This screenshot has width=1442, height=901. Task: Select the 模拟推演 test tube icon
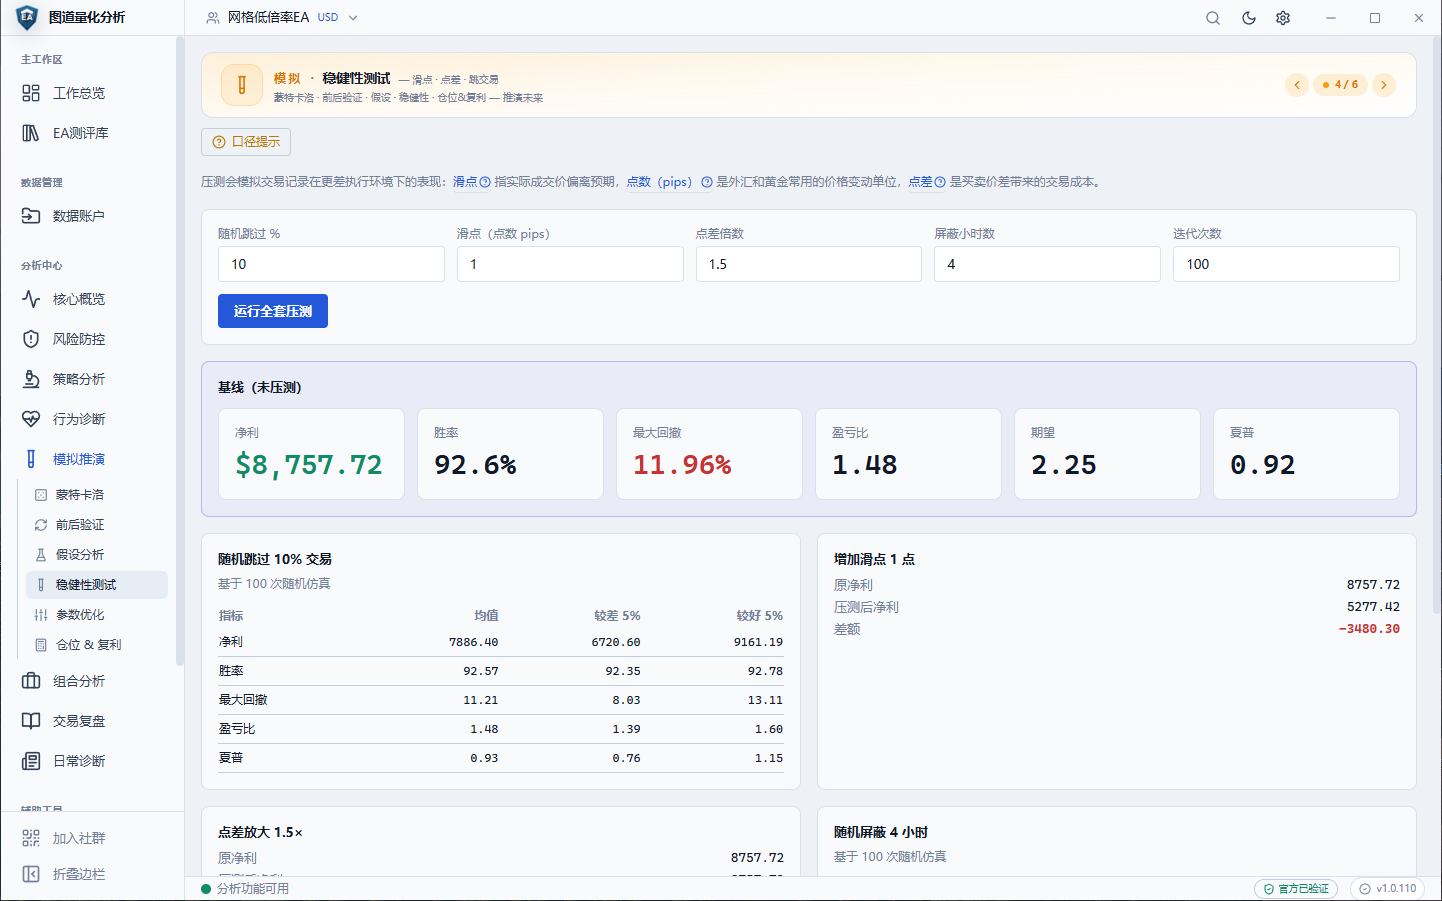coord(31,459)
